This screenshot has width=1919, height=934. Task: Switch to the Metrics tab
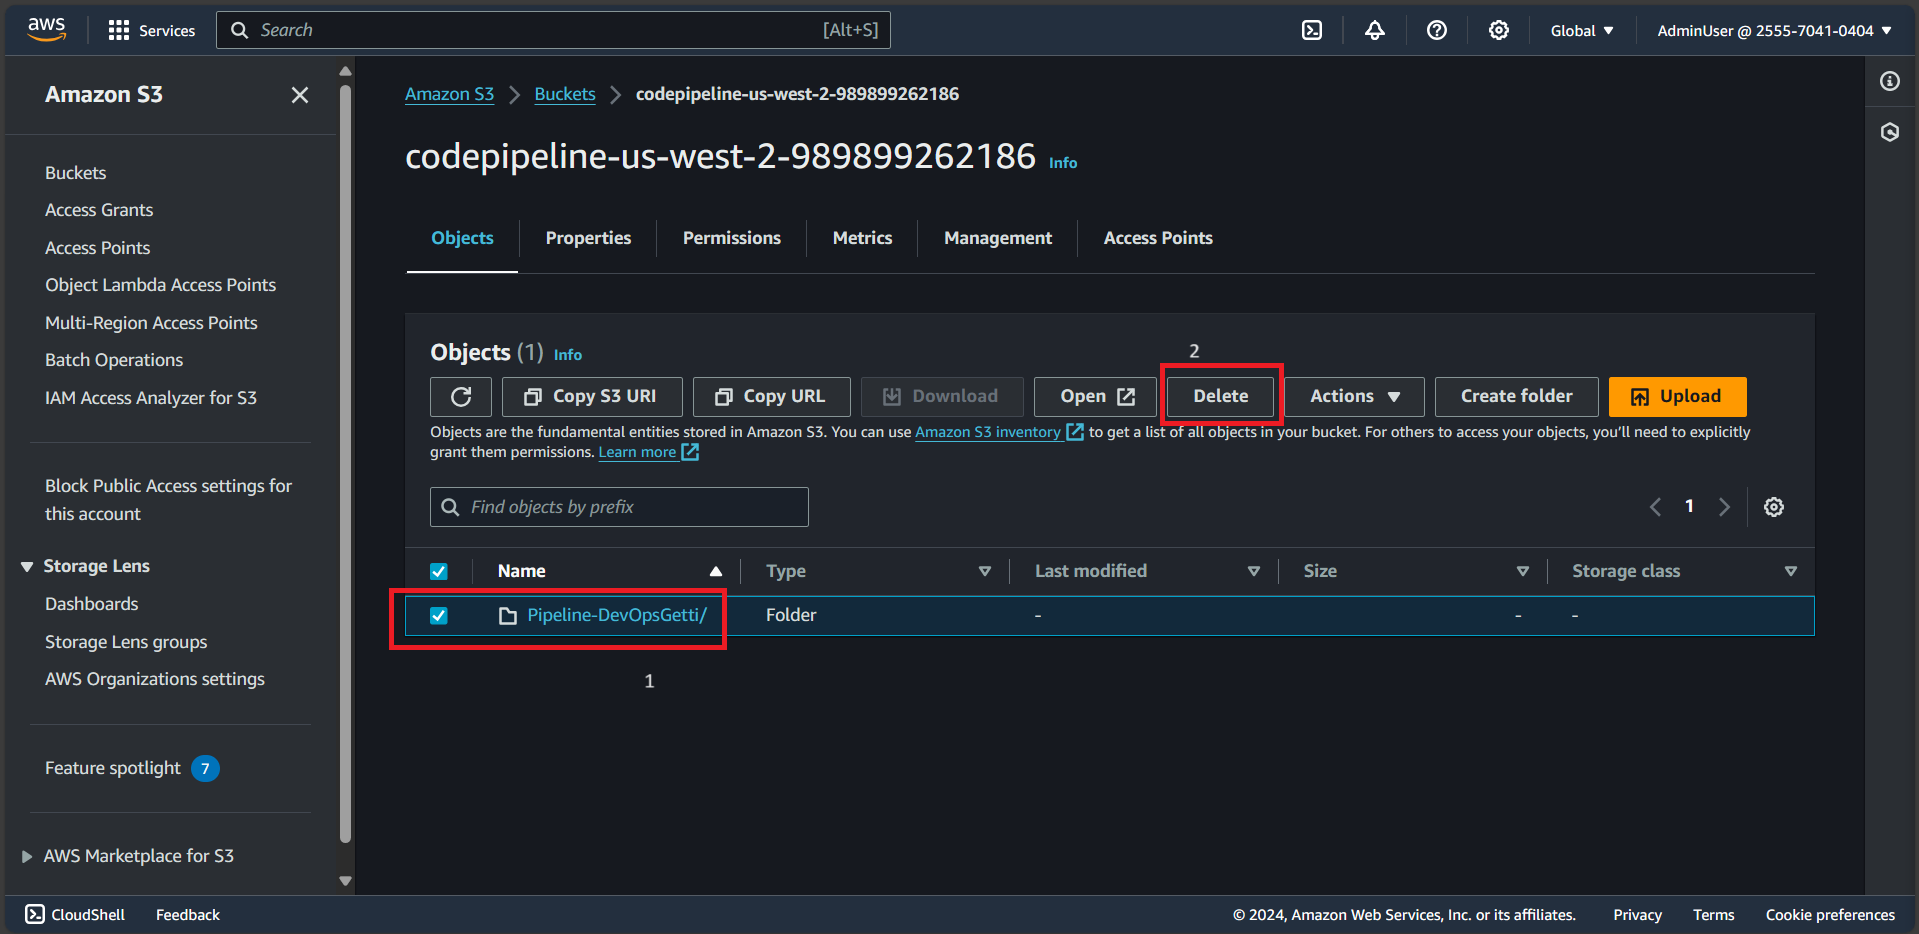862,238
